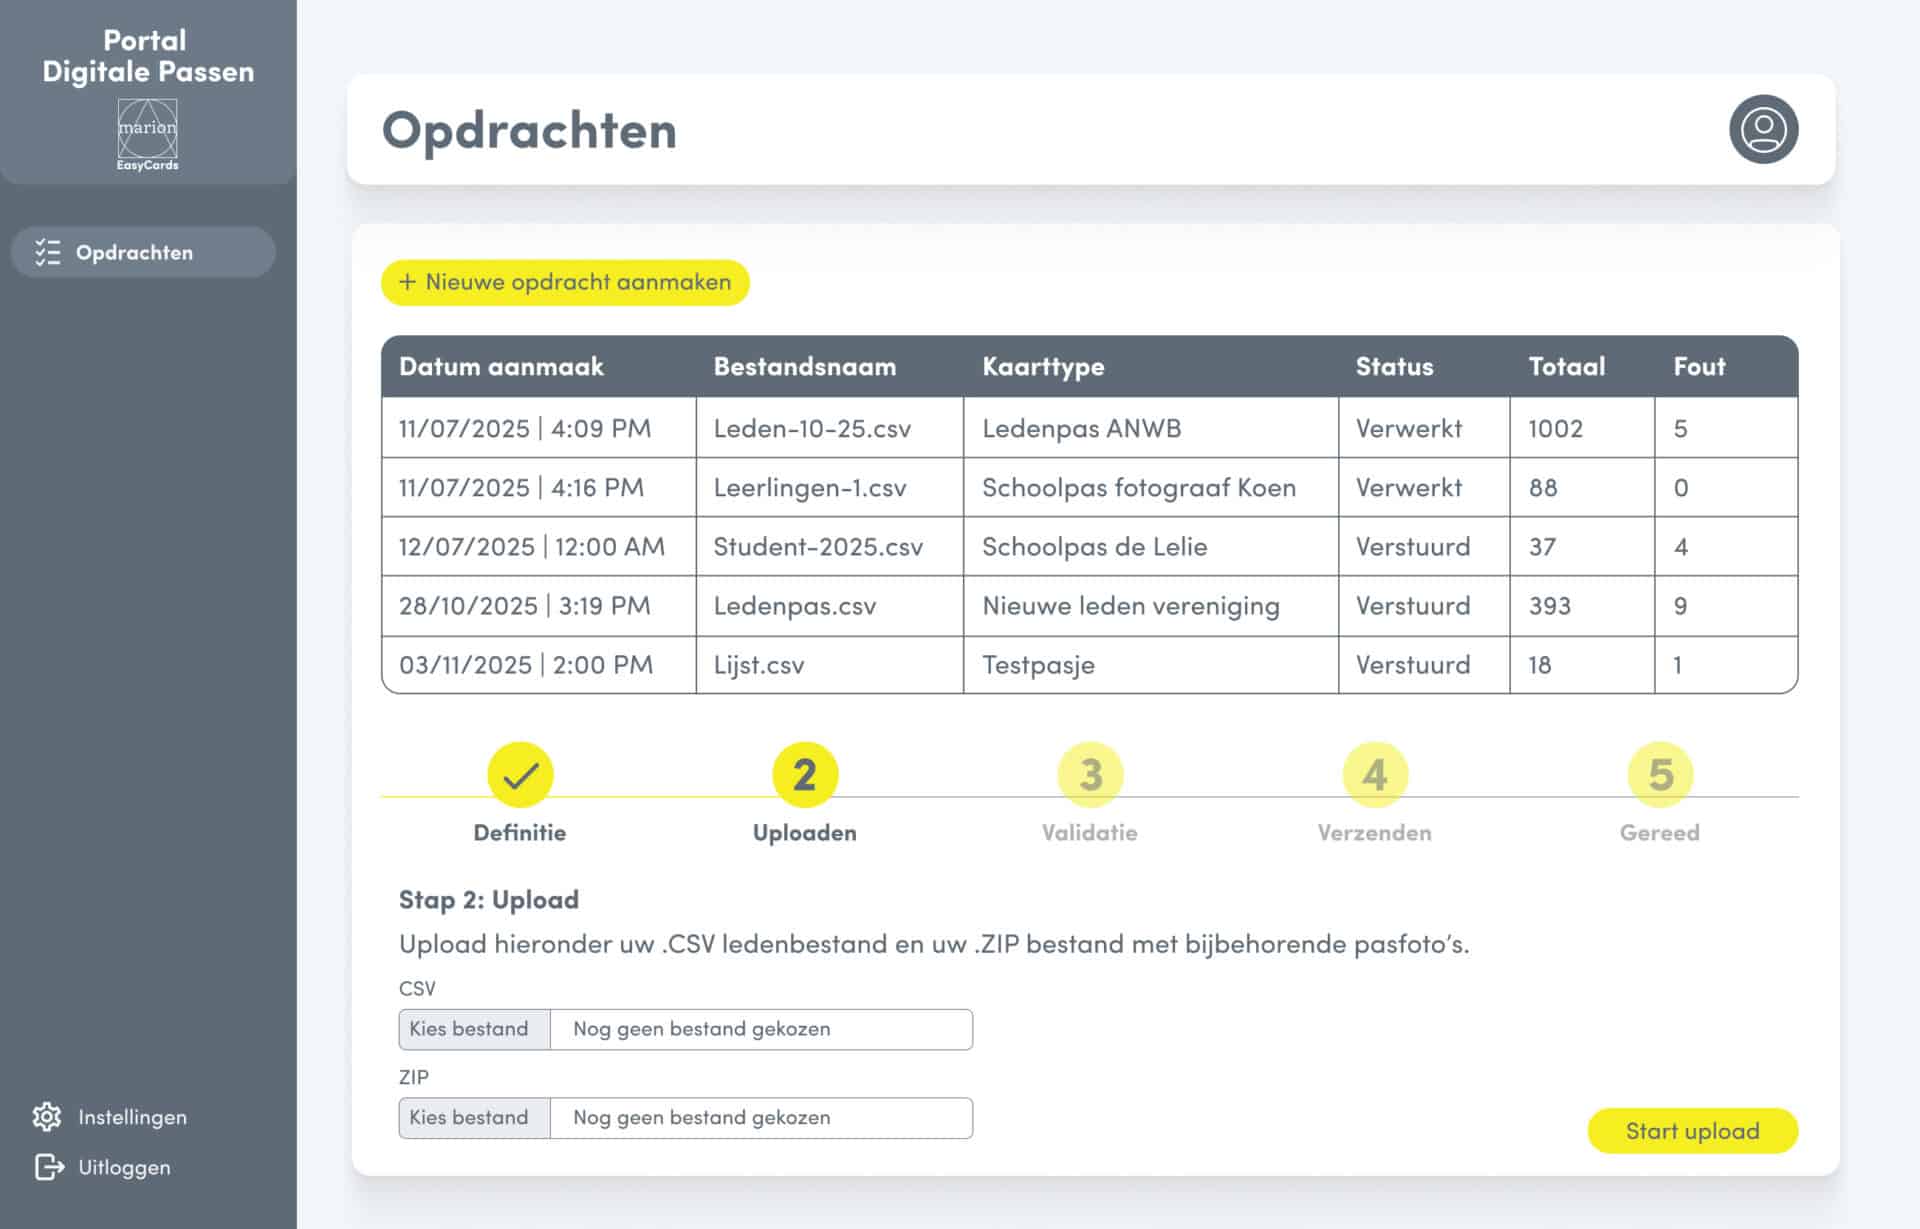Open the user profile avatar icon

tap(1763, 129)
